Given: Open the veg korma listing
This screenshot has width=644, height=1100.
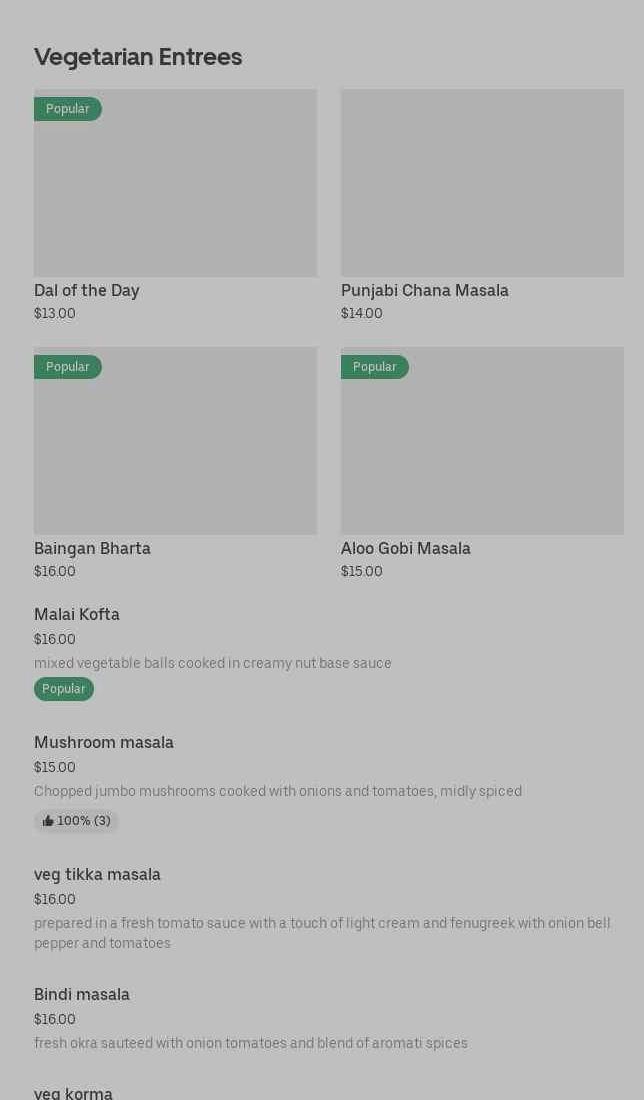Looking at the screenshot, I should 73,1093.
